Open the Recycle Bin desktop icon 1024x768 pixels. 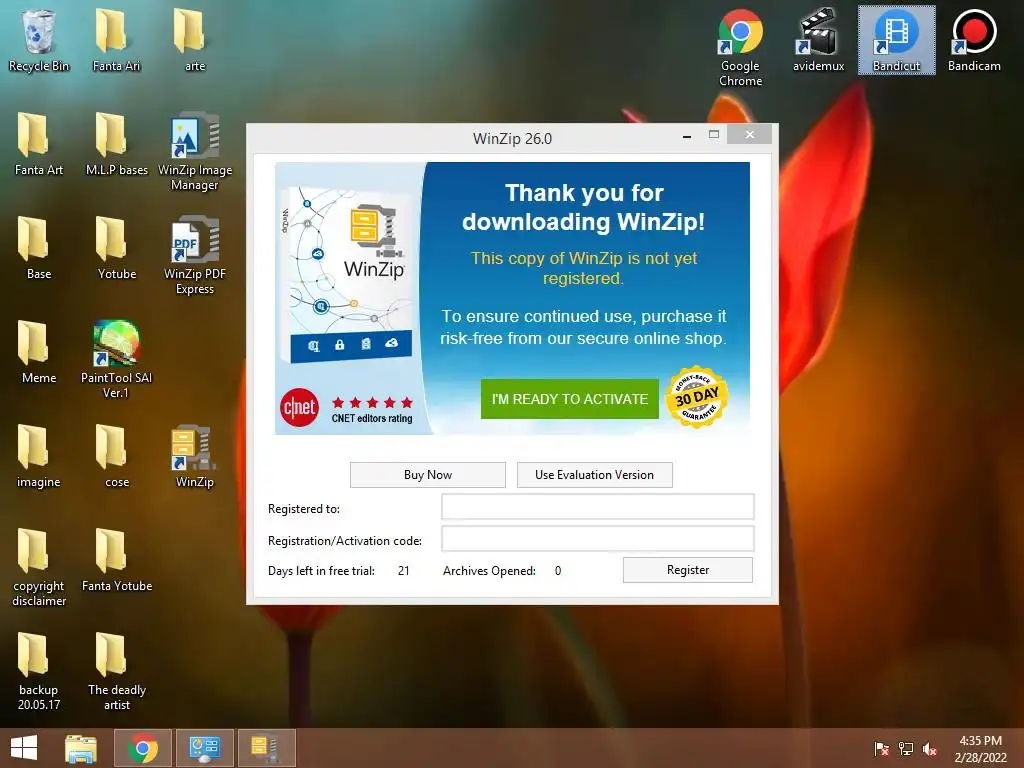39,40
